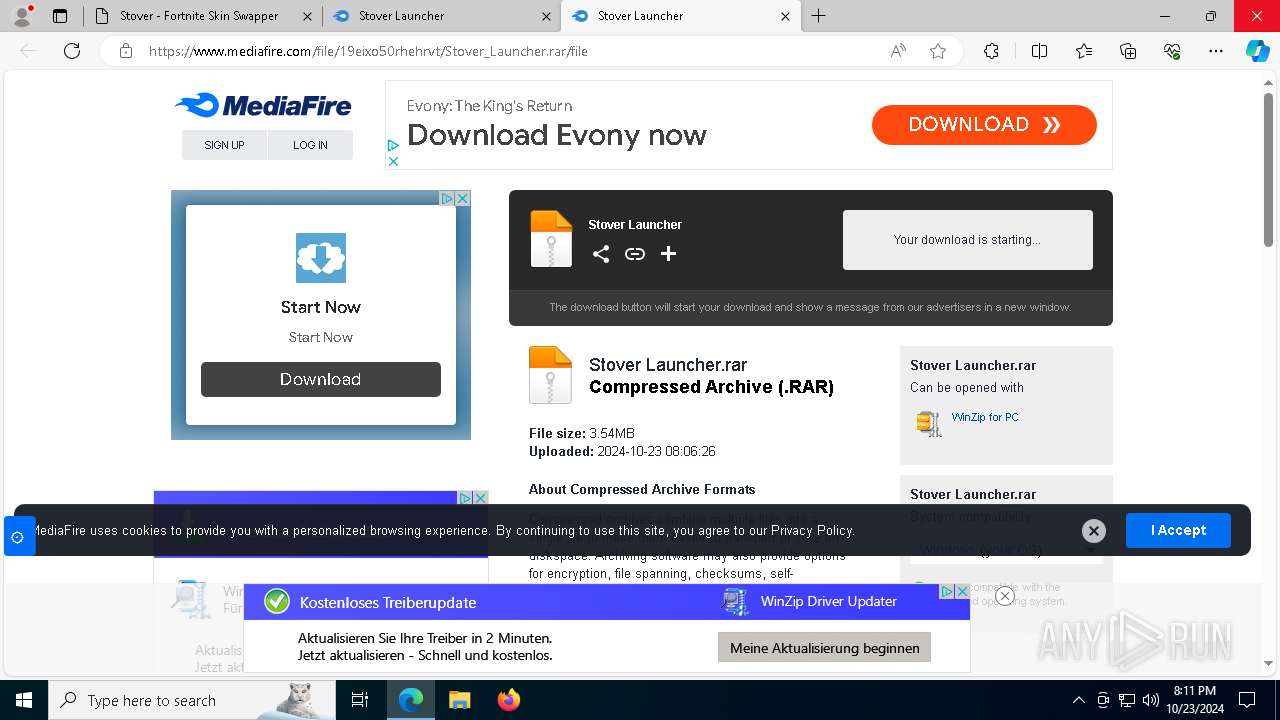Open Windows Start menu
Screen dimensions: 1280x720
point(24,700)
